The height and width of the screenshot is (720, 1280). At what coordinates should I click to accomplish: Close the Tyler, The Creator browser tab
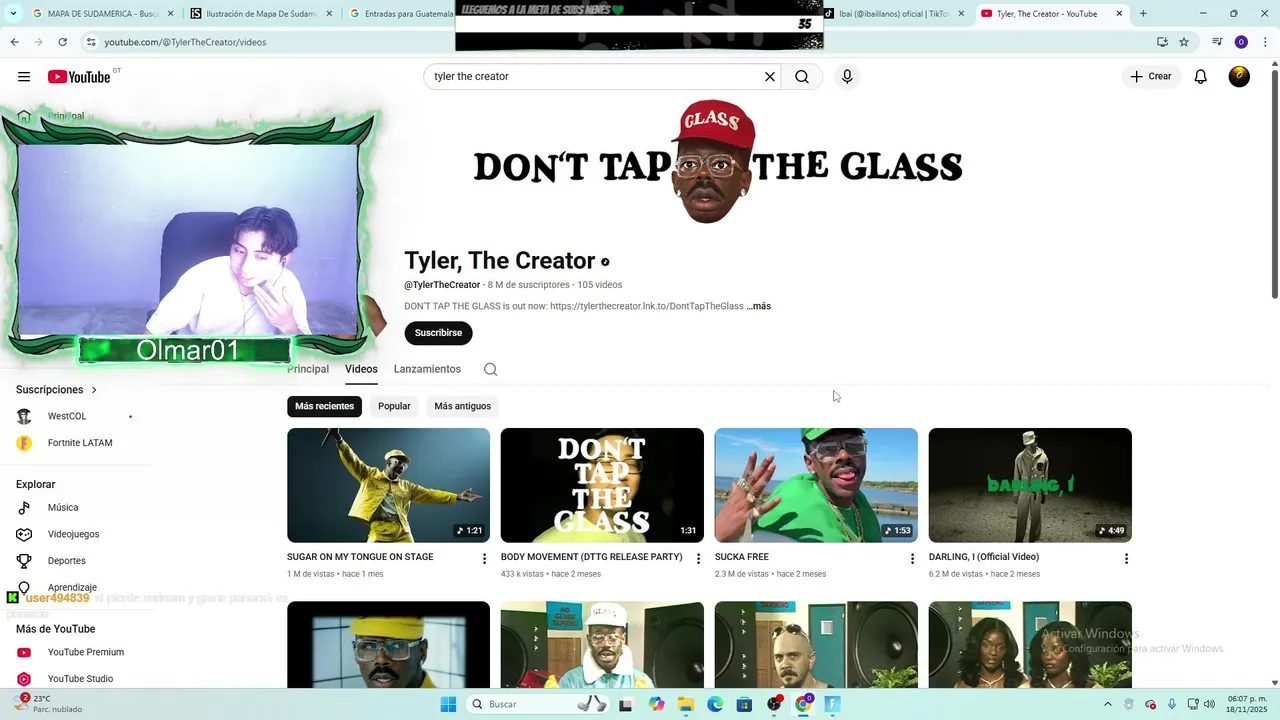pyautogui.click(x=1119, y=14)
